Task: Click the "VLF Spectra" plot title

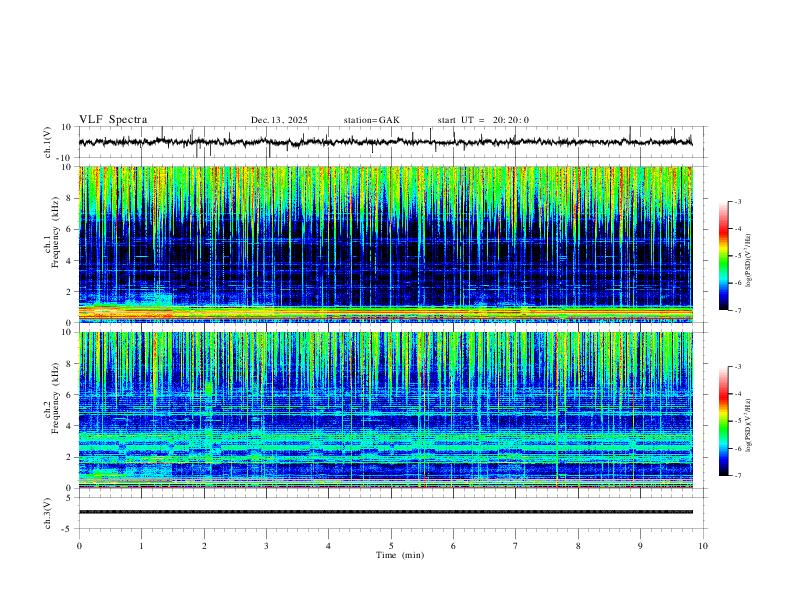Action: (x=113, y=120)
